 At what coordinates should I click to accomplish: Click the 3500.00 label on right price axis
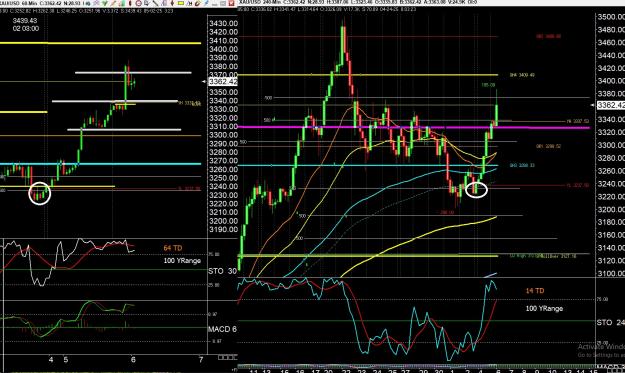(611, 17)
